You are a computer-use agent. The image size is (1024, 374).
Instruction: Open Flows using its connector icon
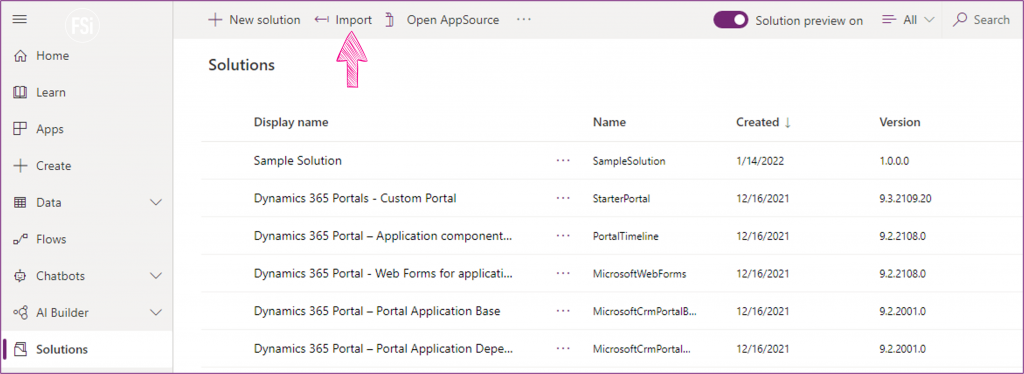20,240
